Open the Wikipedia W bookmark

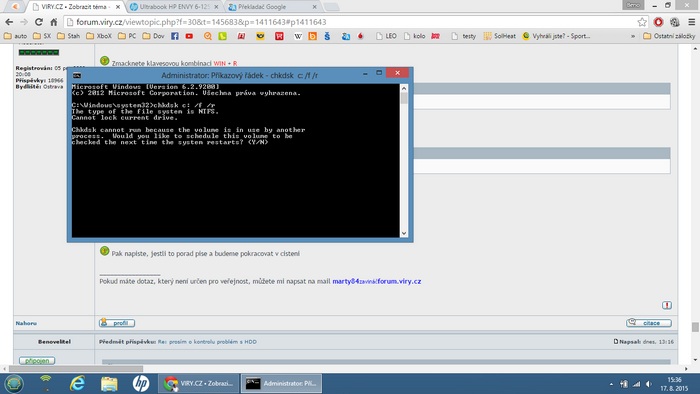(x=298, y=36)
